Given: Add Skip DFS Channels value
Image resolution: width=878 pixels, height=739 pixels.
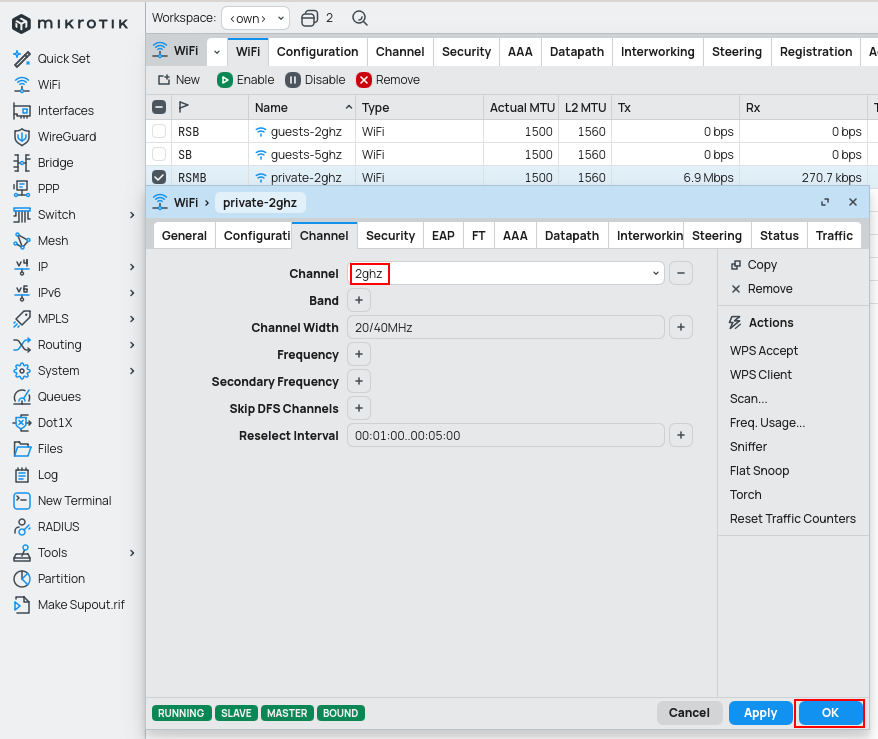Looking at the screenshot, I should pos(359,408).
